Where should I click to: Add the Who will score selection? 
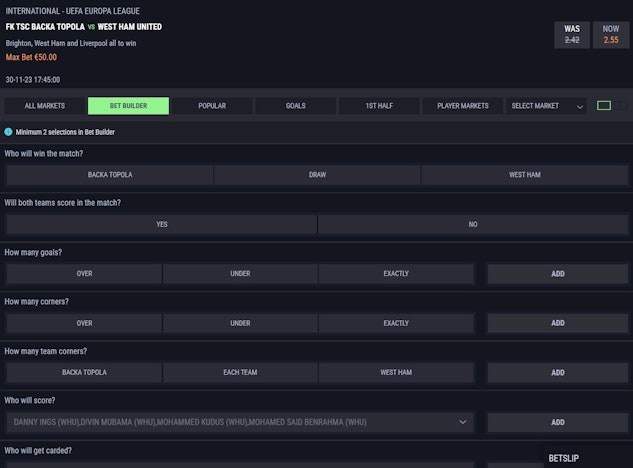click(x=558, y=422)
